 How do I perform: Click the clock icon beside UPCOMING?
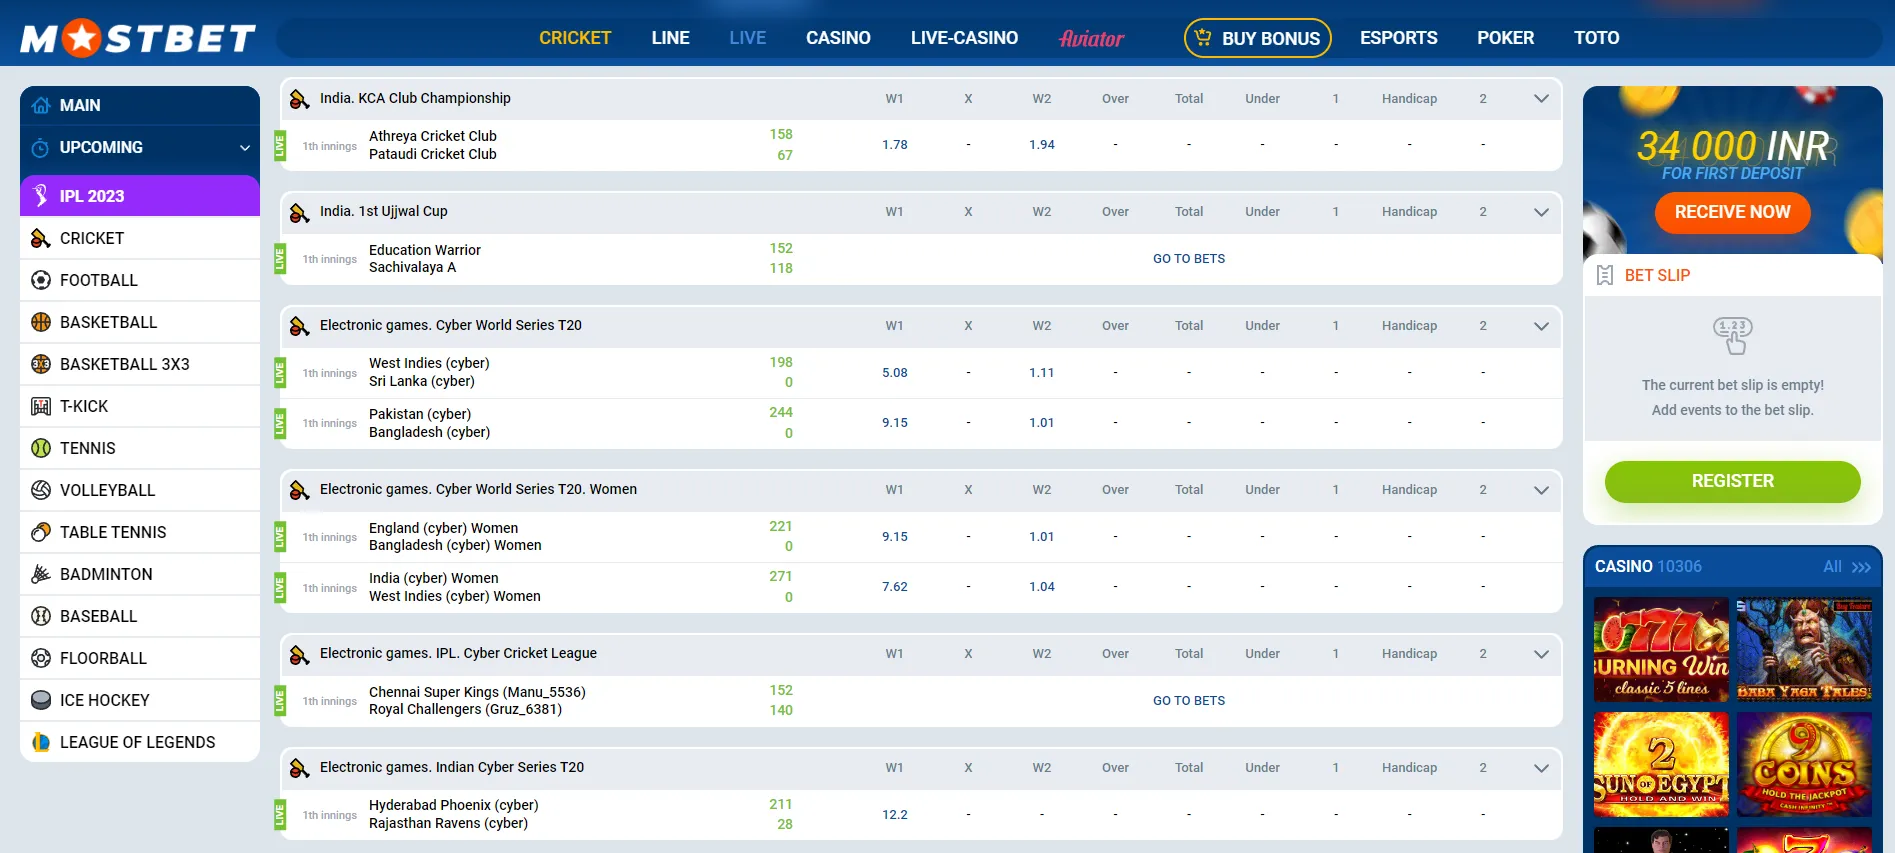click(x=41, y=148)
